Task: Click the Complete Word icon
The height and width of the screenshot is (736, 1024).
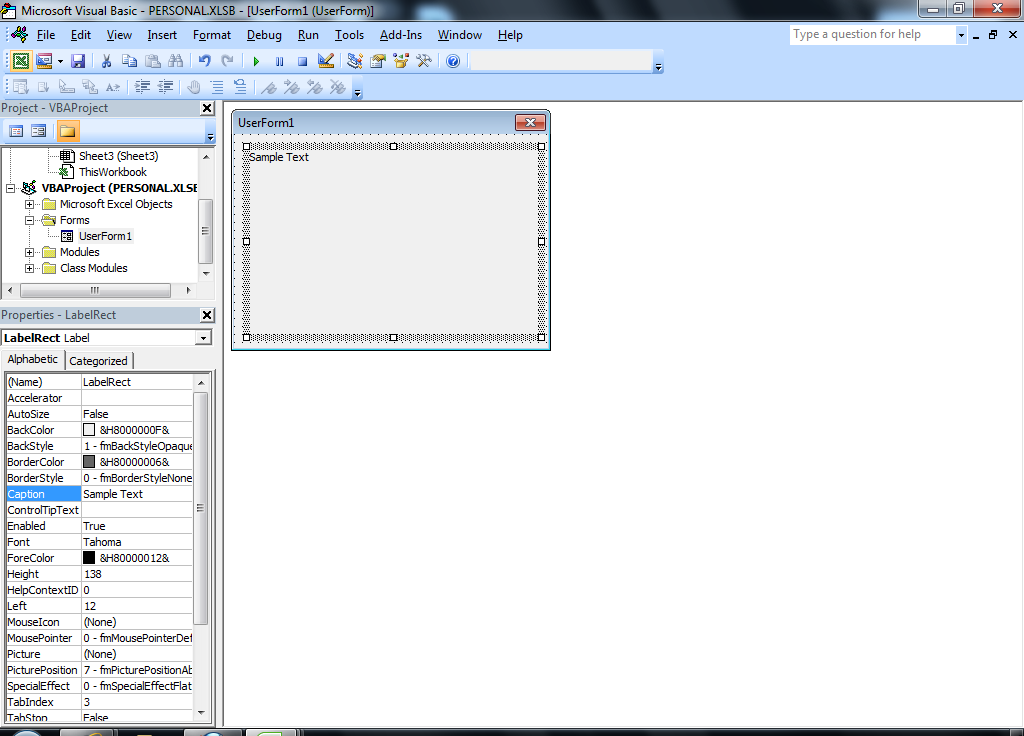Action: 113,86
